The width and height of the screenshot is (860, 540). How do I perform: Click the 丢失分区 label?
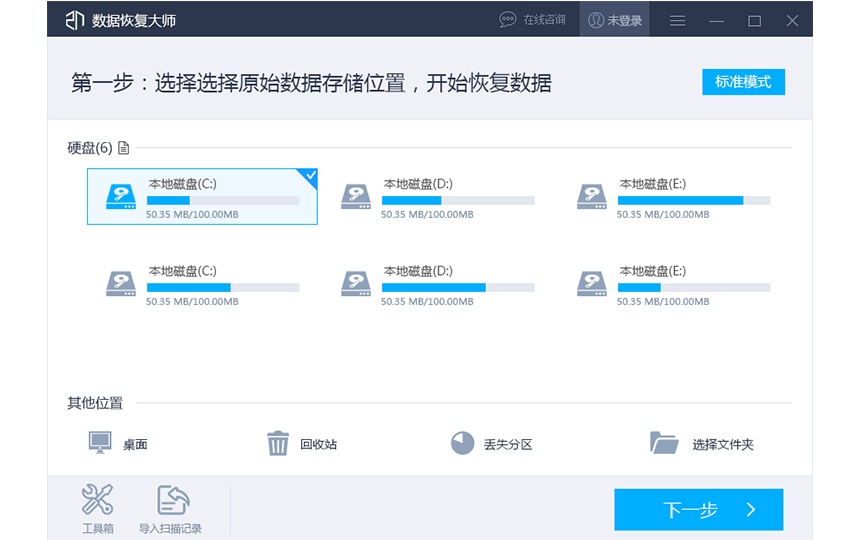(x=508, y=444)
